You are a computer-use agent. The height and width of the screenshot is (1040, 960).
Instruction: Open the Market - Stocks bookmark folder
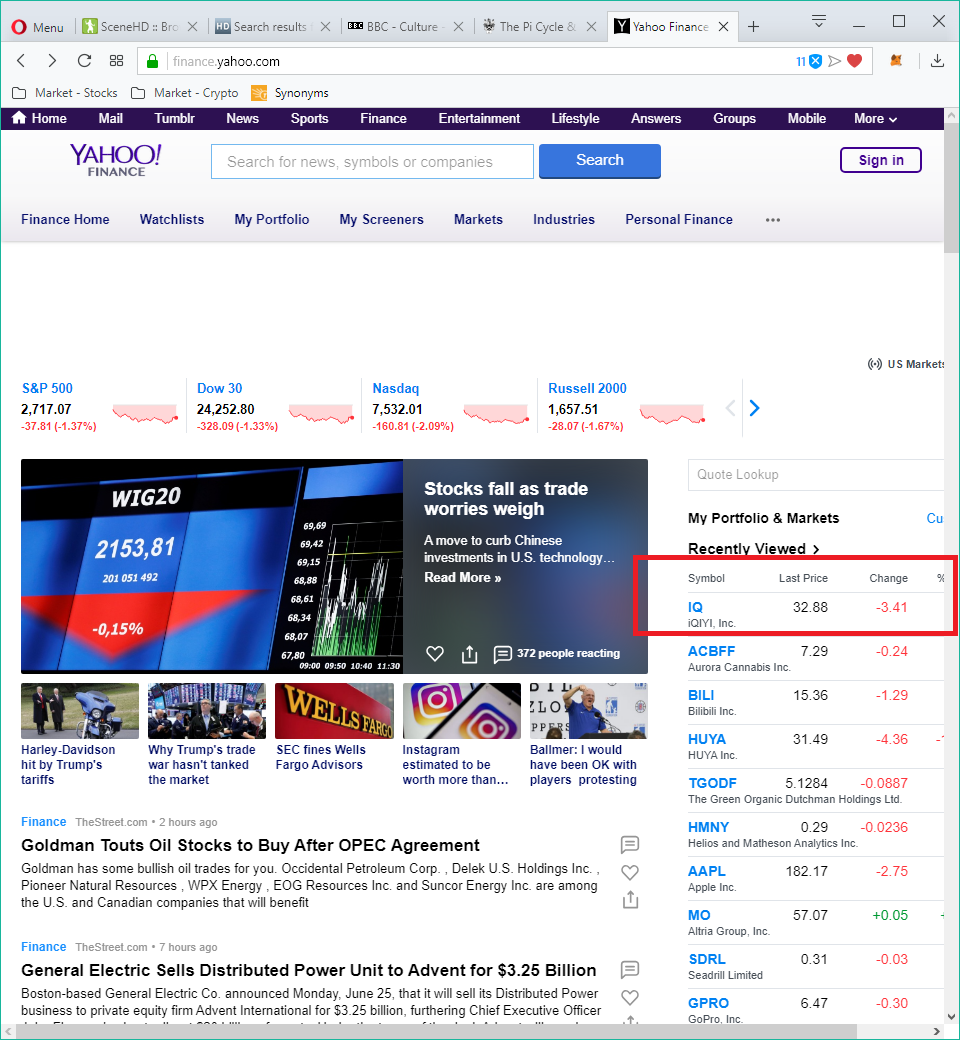(x=65, y=93)
